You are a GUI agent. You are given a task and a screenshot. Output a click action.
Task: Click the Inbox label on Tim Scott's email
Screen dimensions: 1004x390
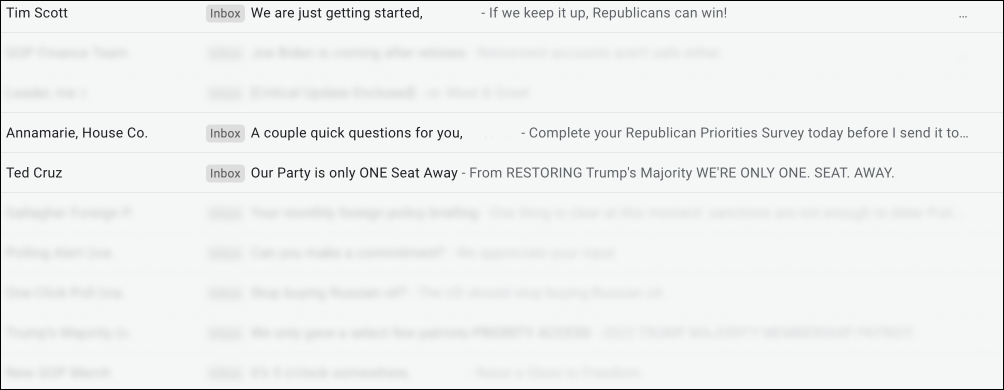tap(225, 13)
